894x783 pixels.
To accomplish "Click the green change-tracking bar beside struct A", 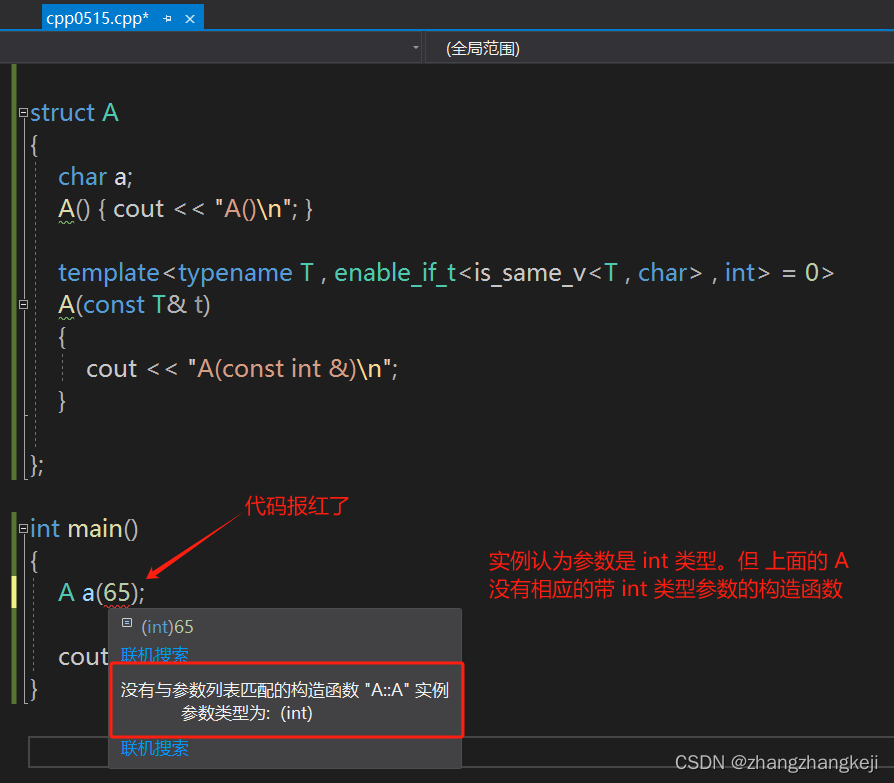I will pyautogui.click(x=13, y=113).
